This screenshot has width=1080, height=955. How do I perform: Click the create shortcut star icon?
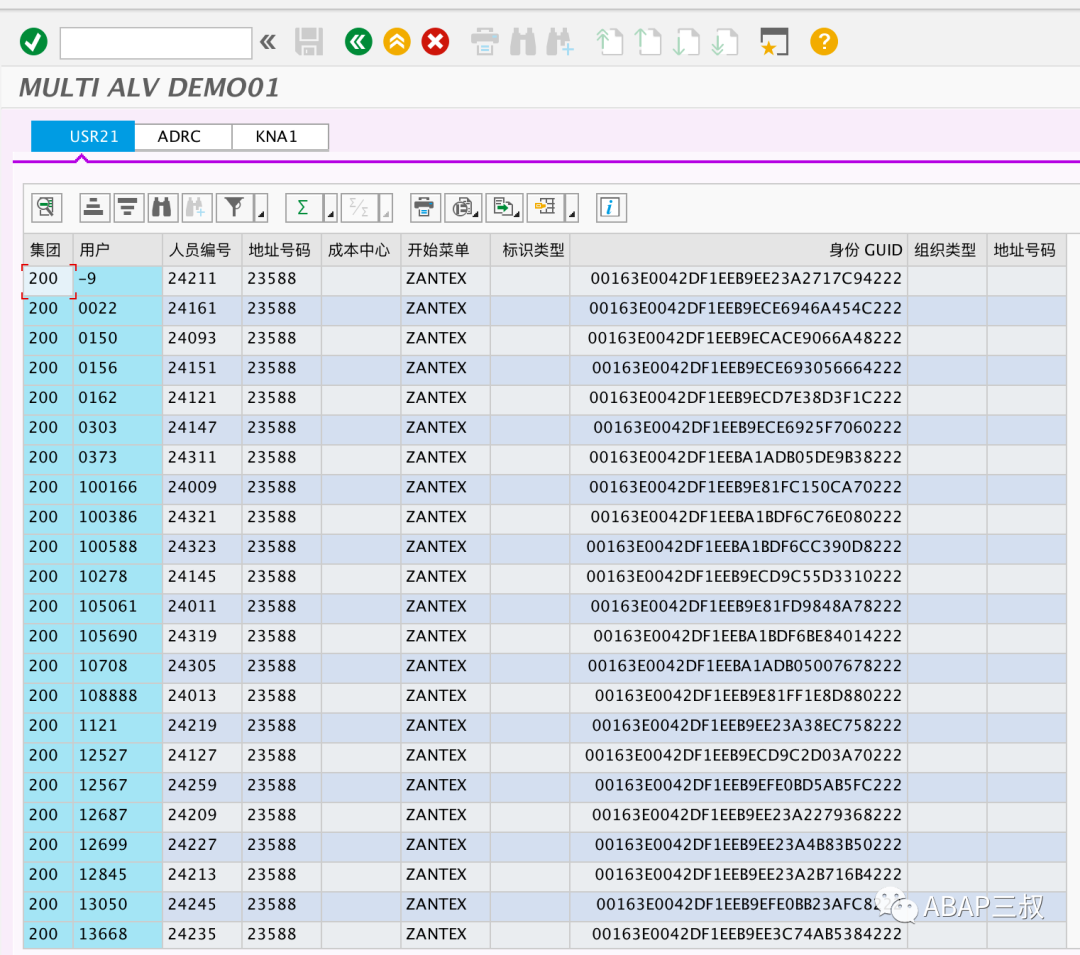[774, 42]
